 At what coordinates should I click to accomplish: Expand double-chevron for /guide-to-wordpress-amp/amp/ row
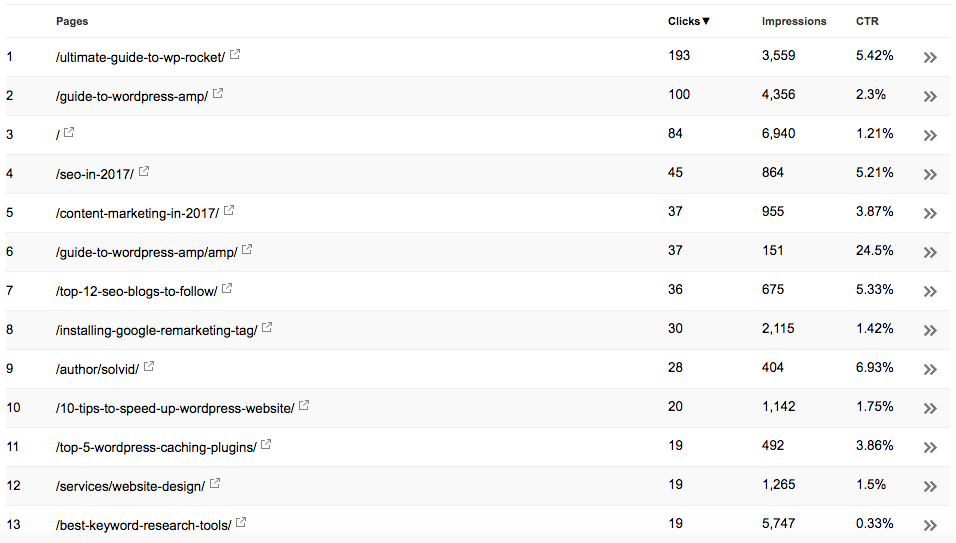930,252
